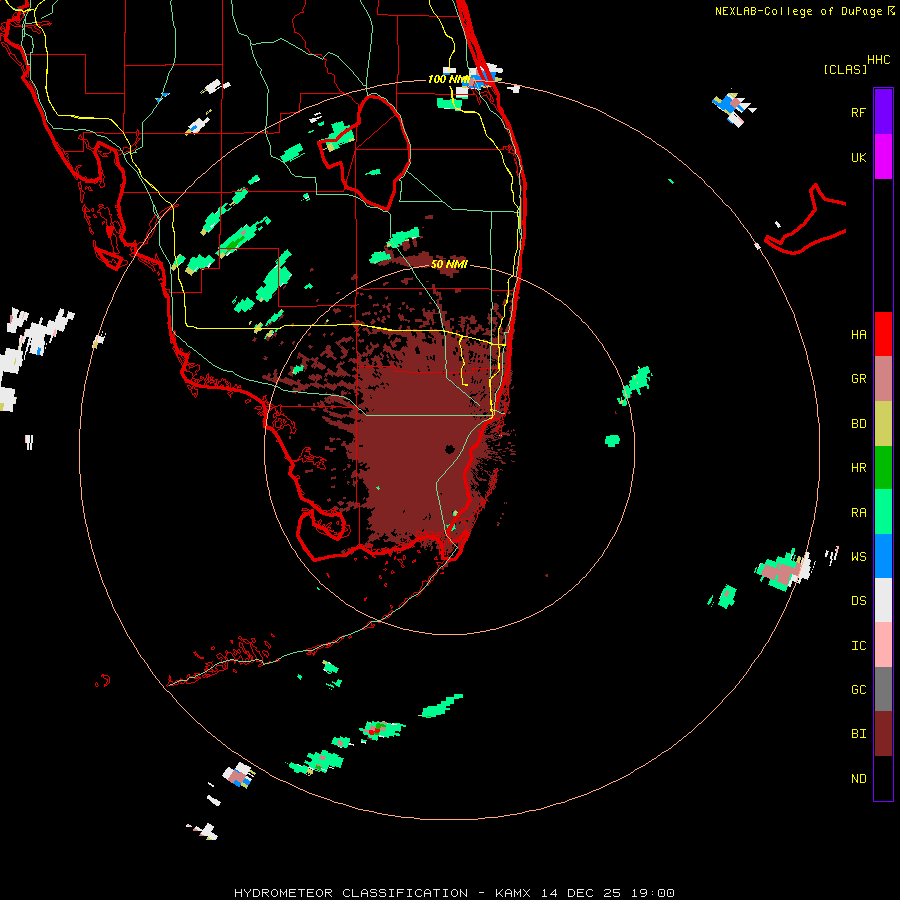Click the WS blue legend swatch

(x=883, y=556)
